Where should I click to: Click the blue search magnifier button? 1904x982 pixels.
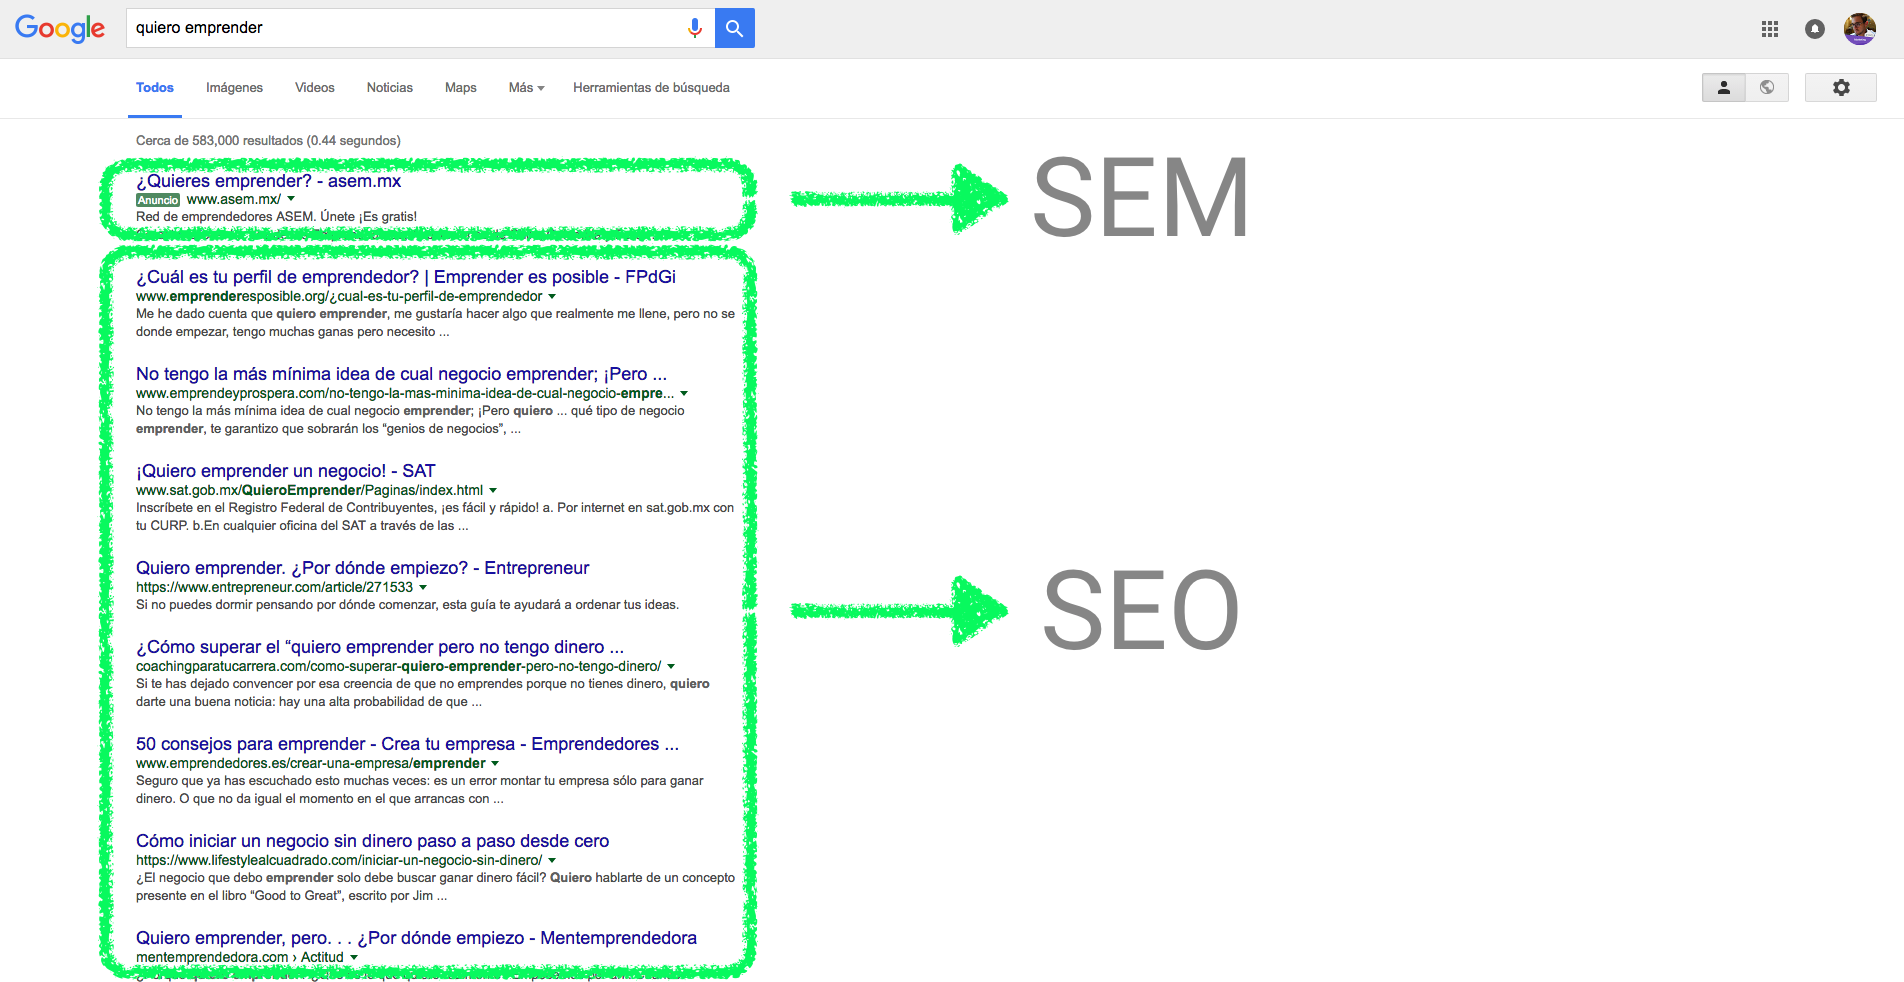point(735,28)
